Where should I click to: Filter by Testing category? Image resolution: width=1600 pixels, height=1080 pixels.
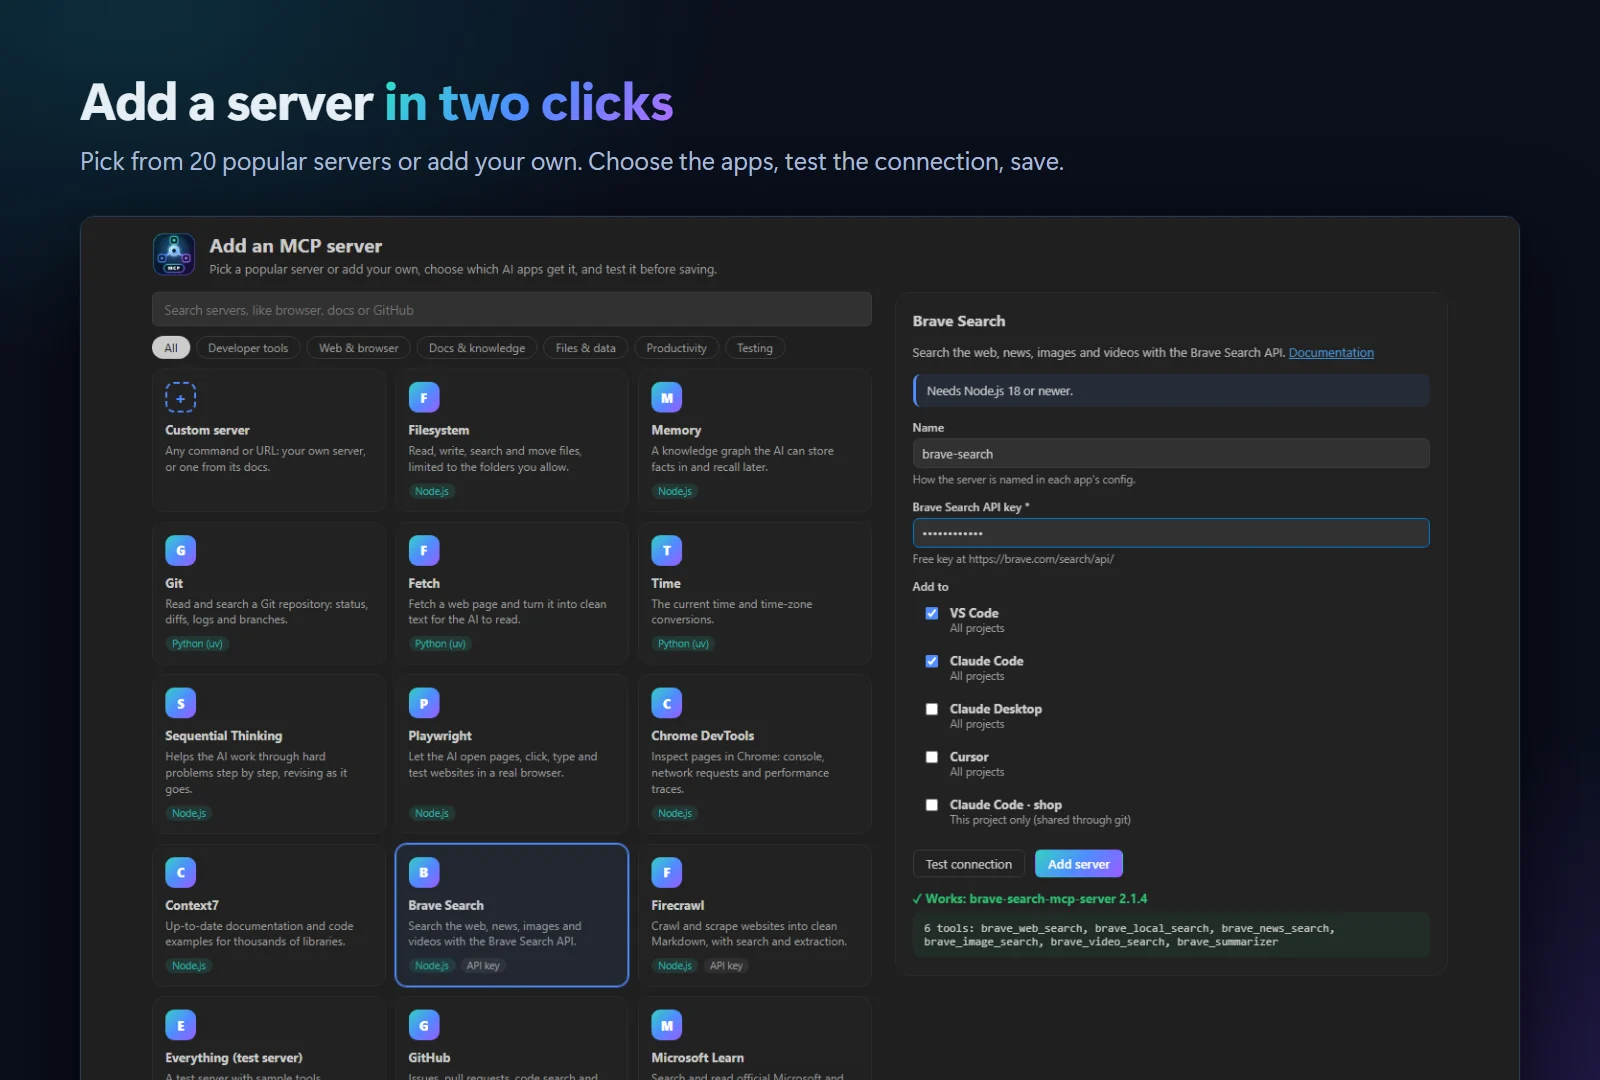[755, 348]
